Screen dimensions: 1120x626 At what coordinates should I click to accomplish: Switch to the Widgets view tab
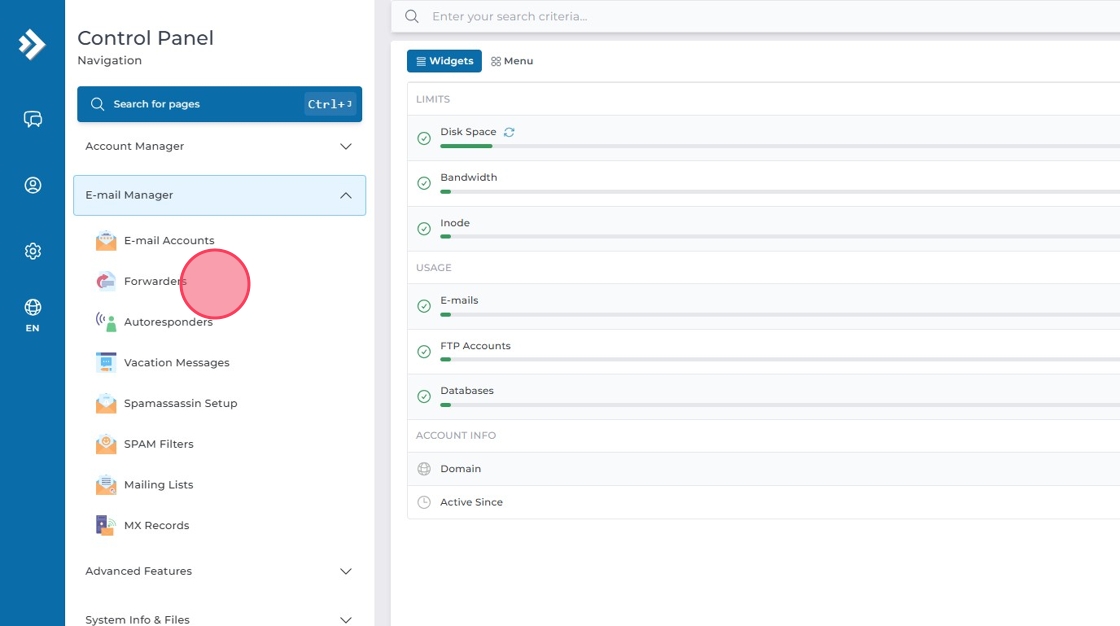coord(444,61)
